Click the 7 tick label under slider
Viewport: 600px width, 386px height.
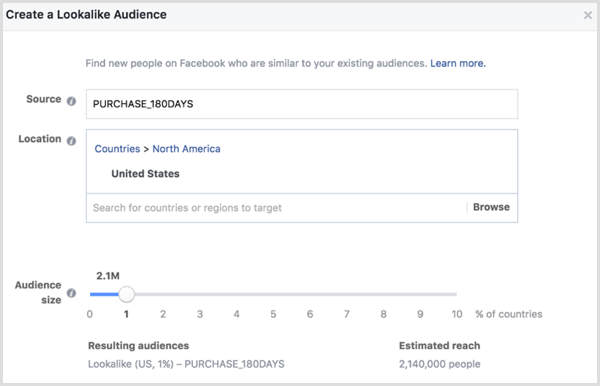point(347,314)
